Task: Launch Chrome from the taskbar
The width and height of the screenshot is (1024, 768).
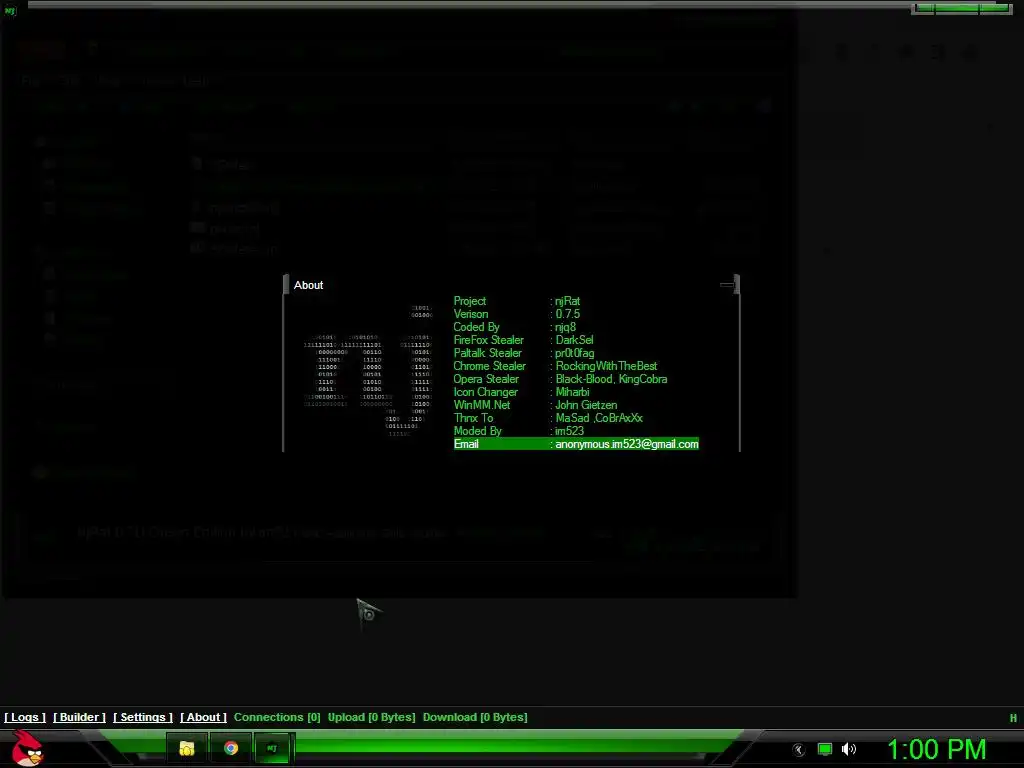Action: click(x=231, y=748)
